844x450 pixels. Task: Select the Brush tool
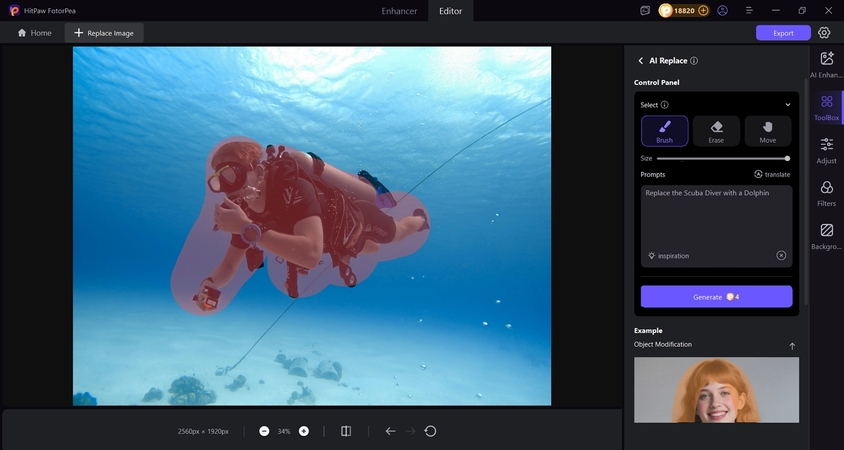pos(664,131)
